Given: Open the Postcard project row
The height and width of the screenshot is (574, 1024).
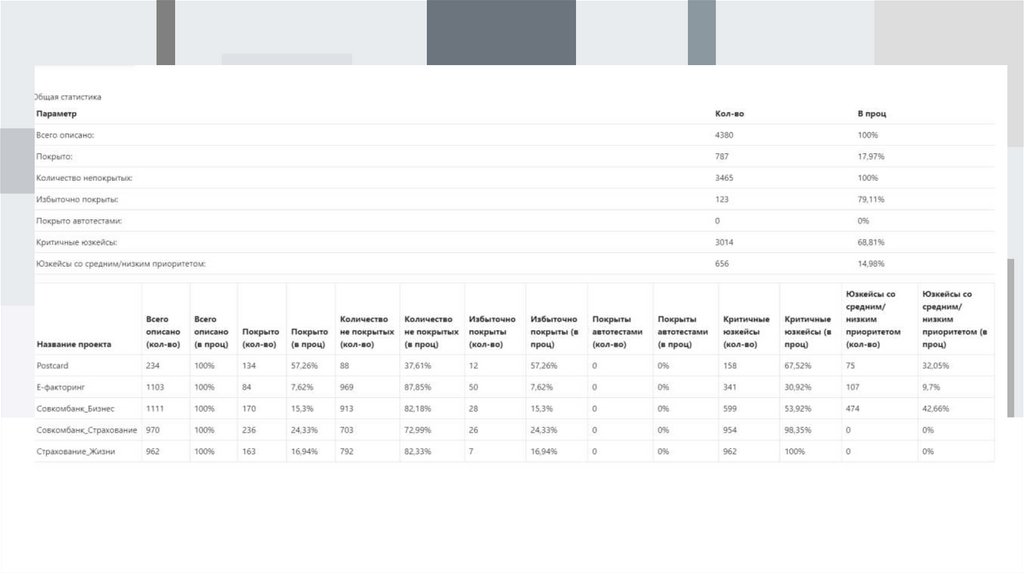Looking at the screenshot, I should coord(51,366).
